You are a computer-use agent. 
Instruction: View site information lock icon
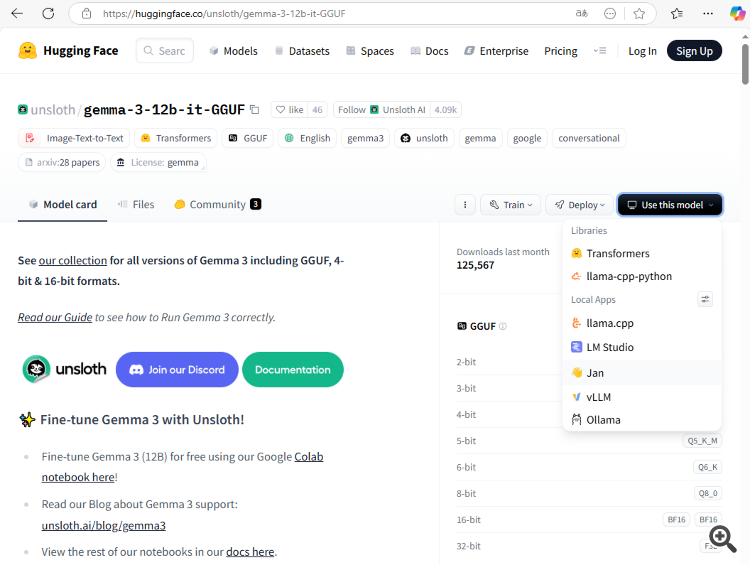coord(87,13)
